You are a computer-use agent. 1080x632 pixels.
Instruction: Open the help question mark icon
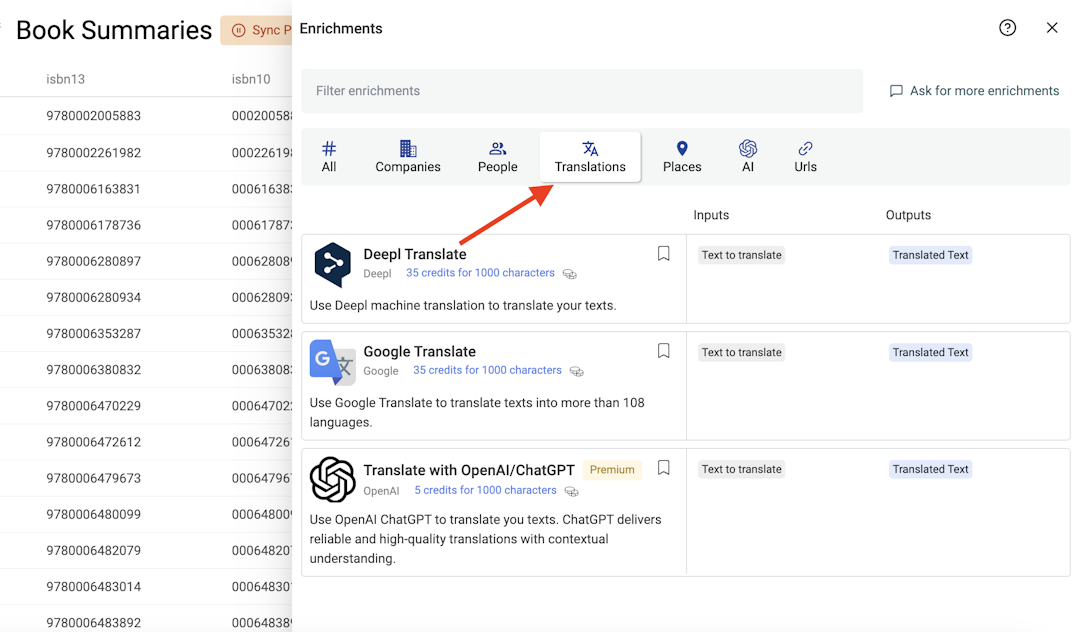tap(1007, 28)
